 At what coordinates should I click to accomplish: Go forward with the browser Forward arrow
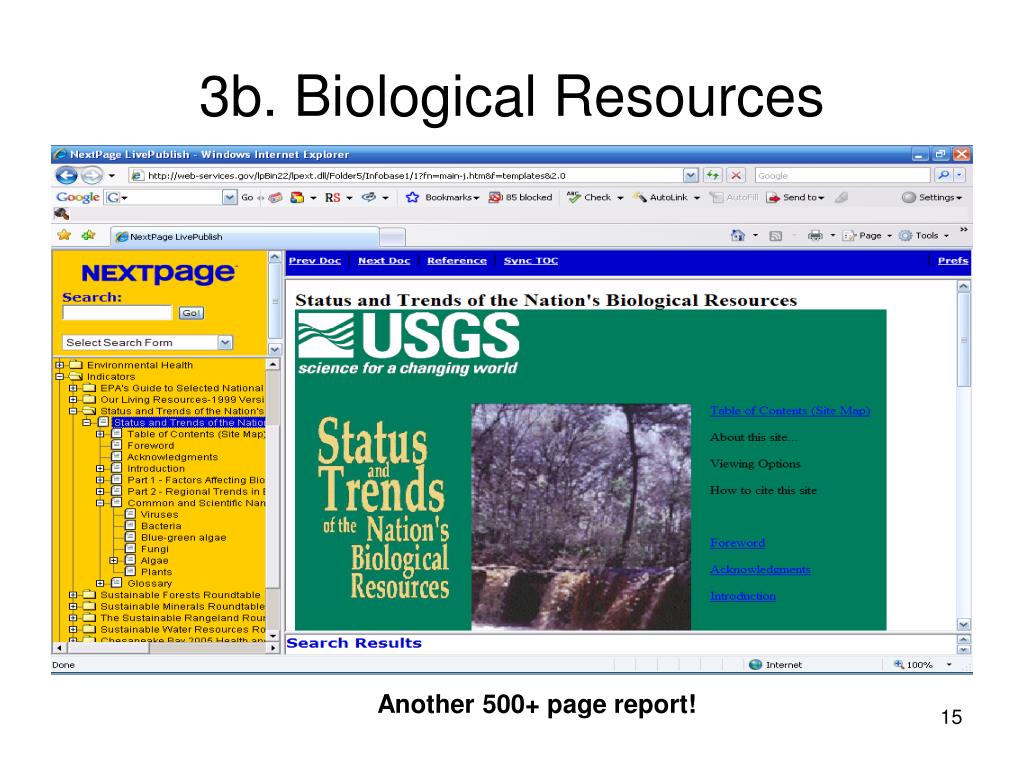tap(92, 175)
